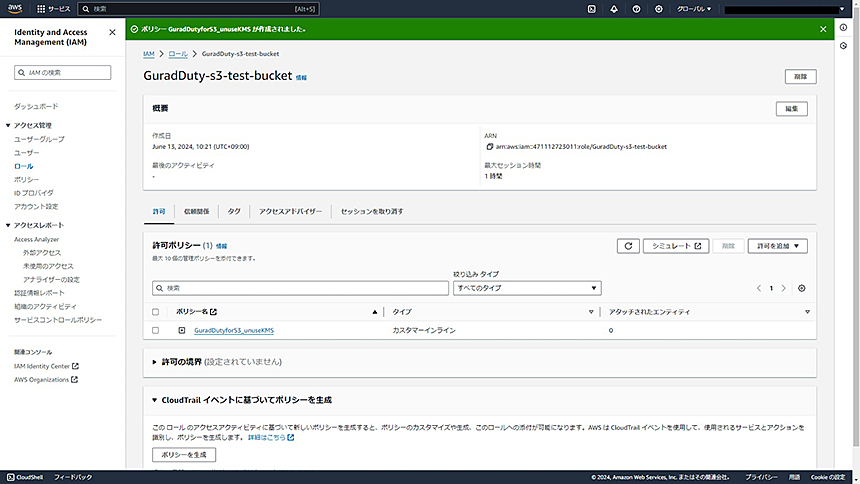Collapse the access management section
Screen dimensions: 860x484
point(8,126)
